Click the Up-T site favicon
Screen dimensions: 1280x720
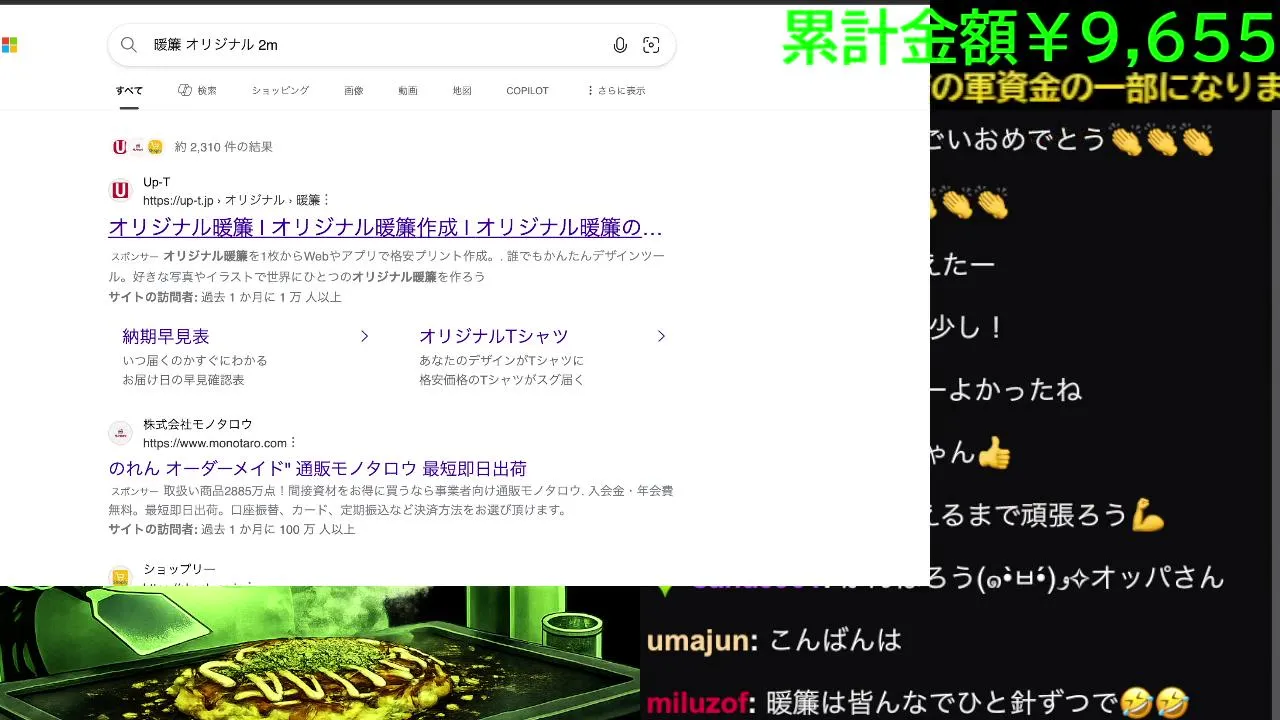120,190
